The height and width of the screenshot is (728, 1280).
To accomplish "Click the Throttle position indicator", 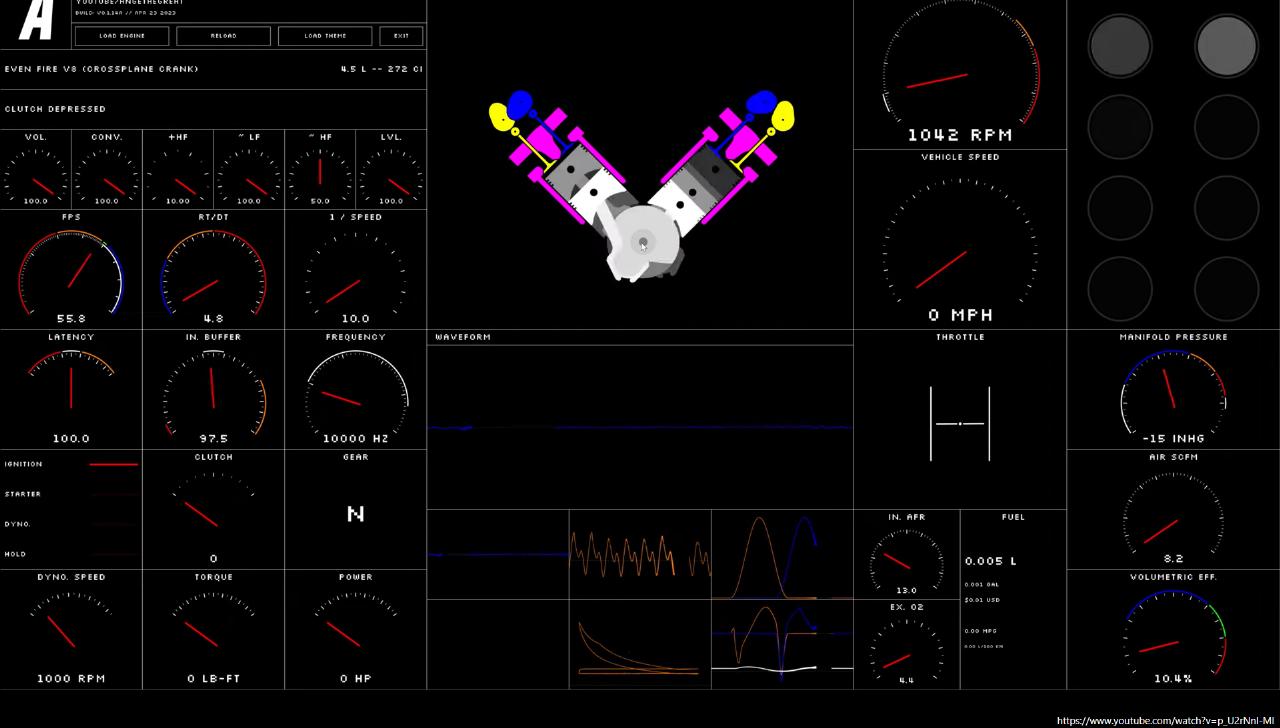I will 960,423.
